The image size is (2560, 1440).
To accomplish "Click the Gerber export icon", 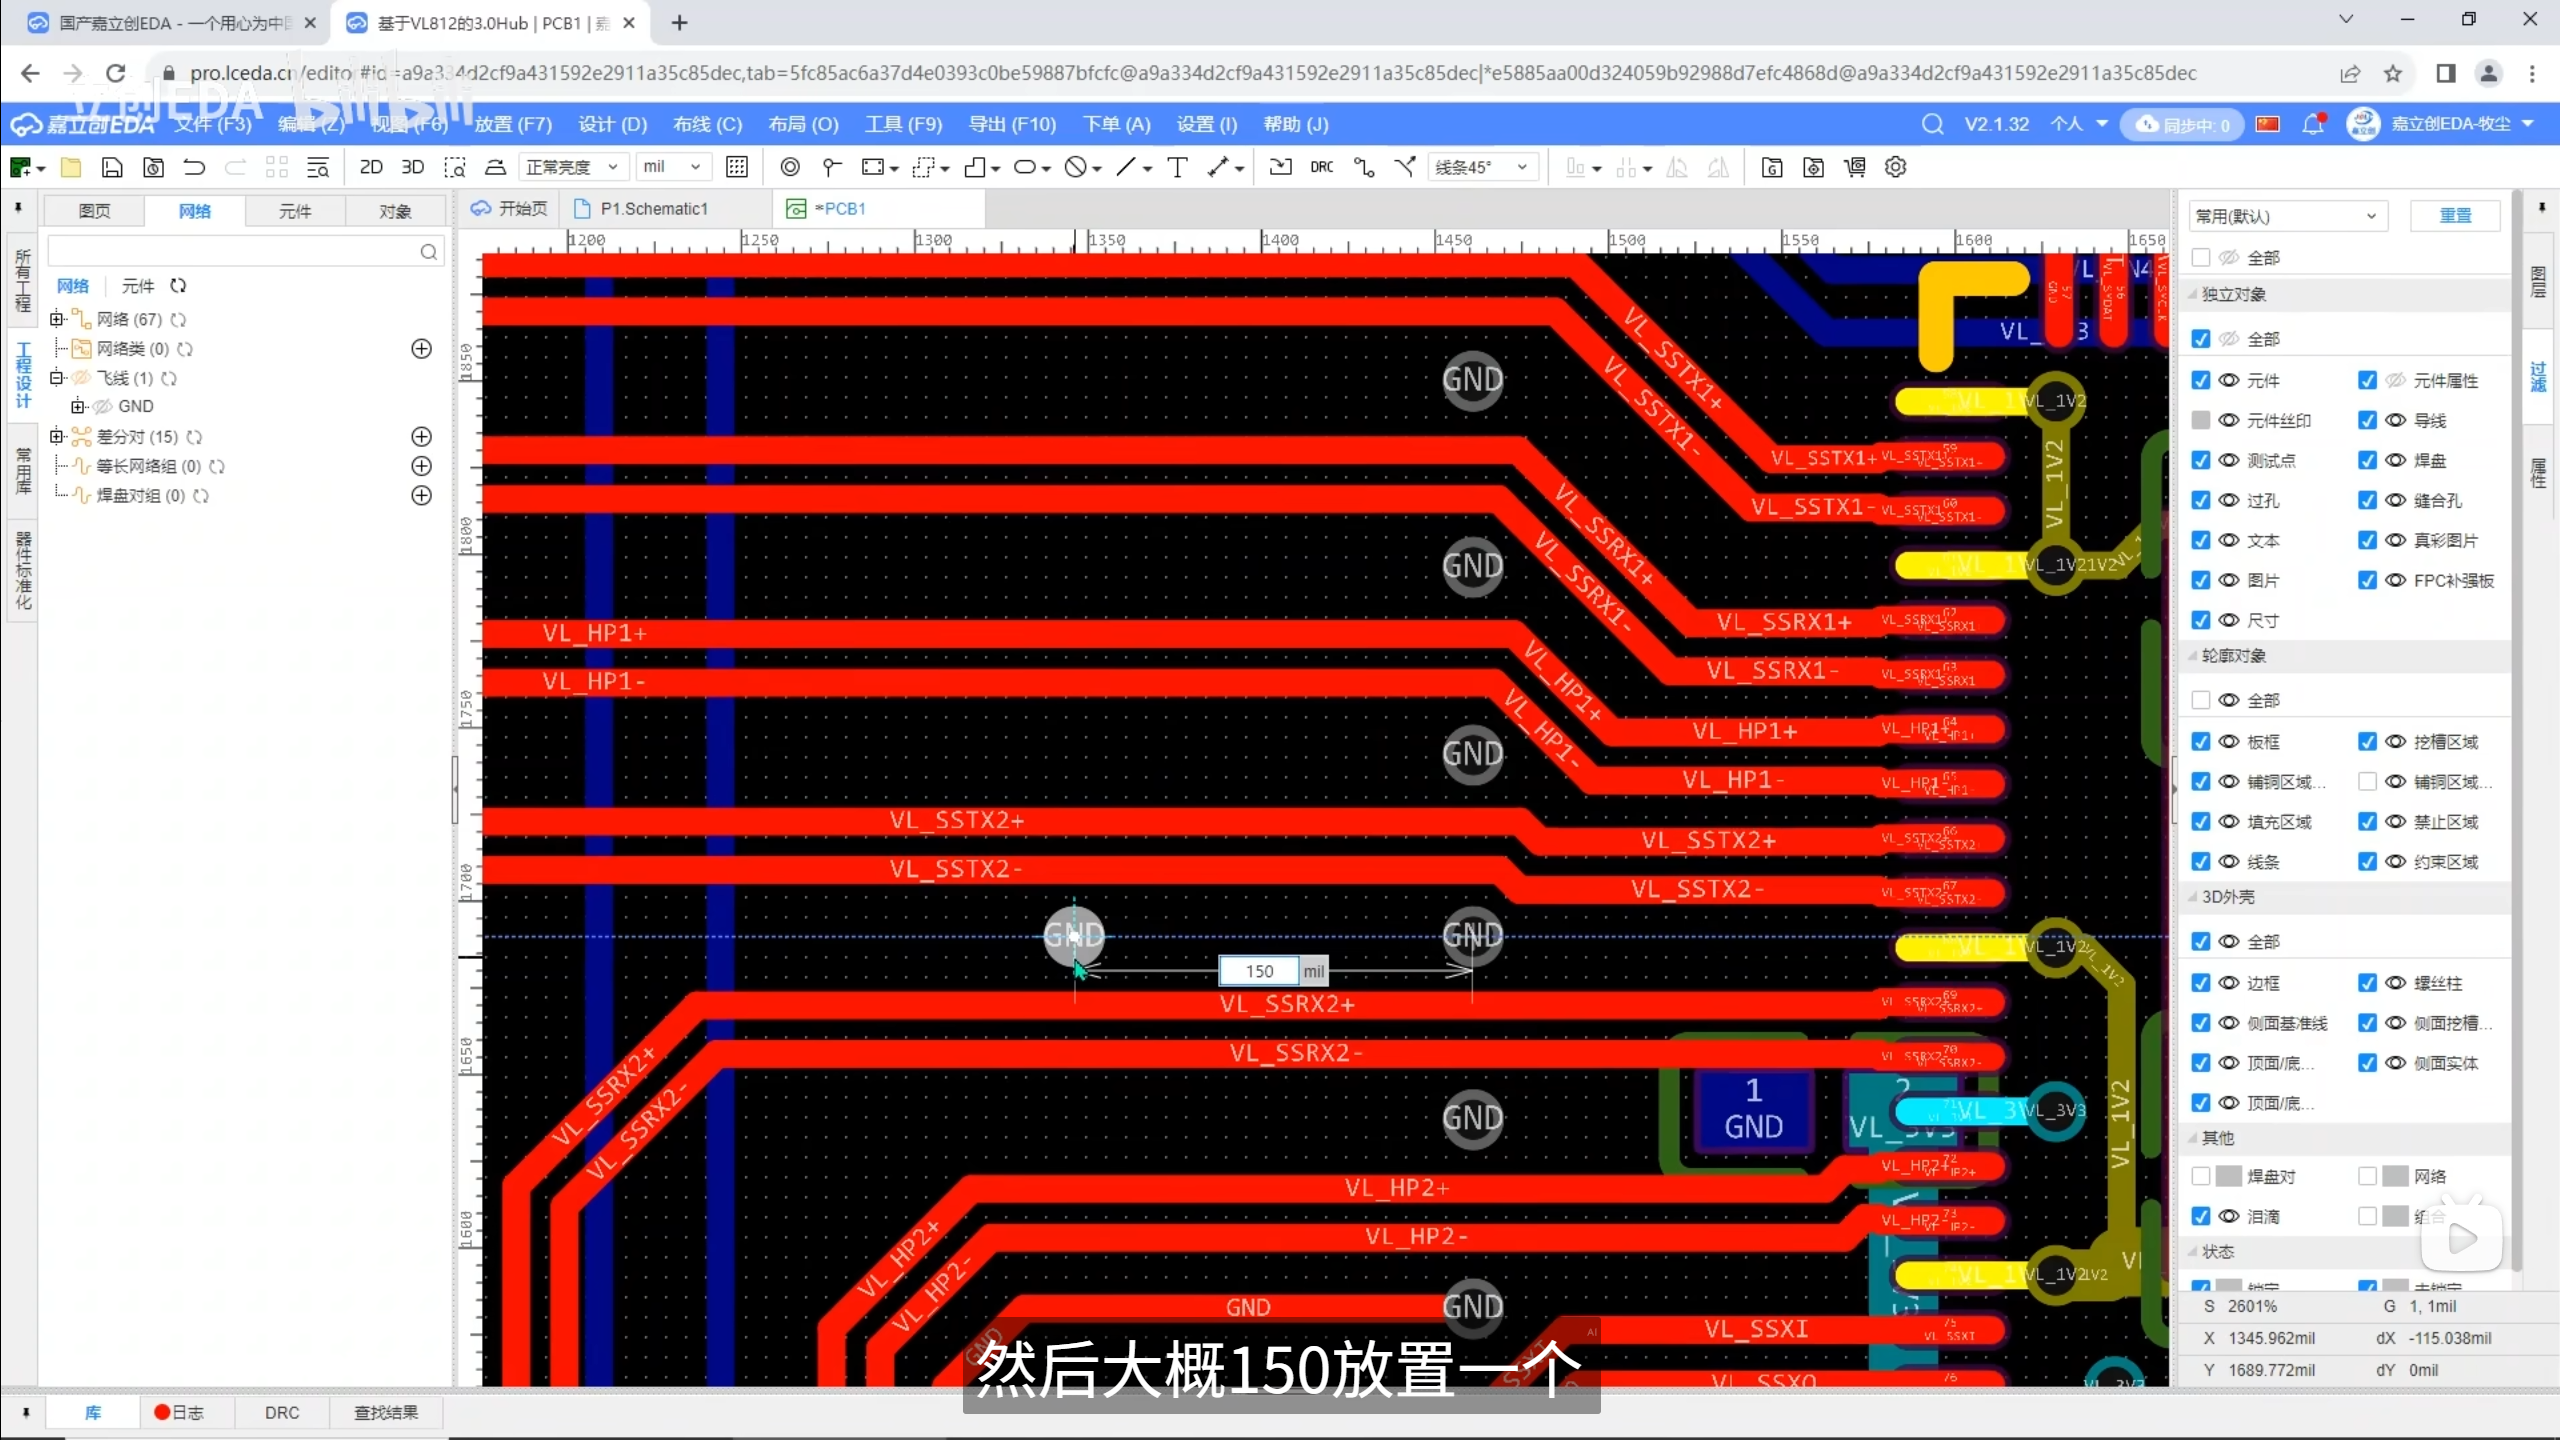I will [1771, 167].
